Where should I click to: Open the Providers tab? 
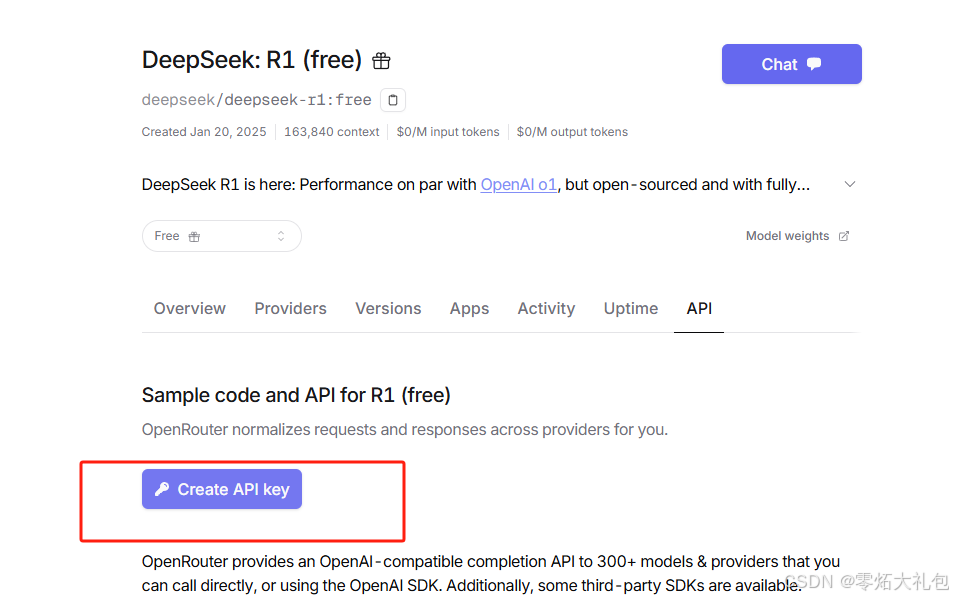coord(291,309)
